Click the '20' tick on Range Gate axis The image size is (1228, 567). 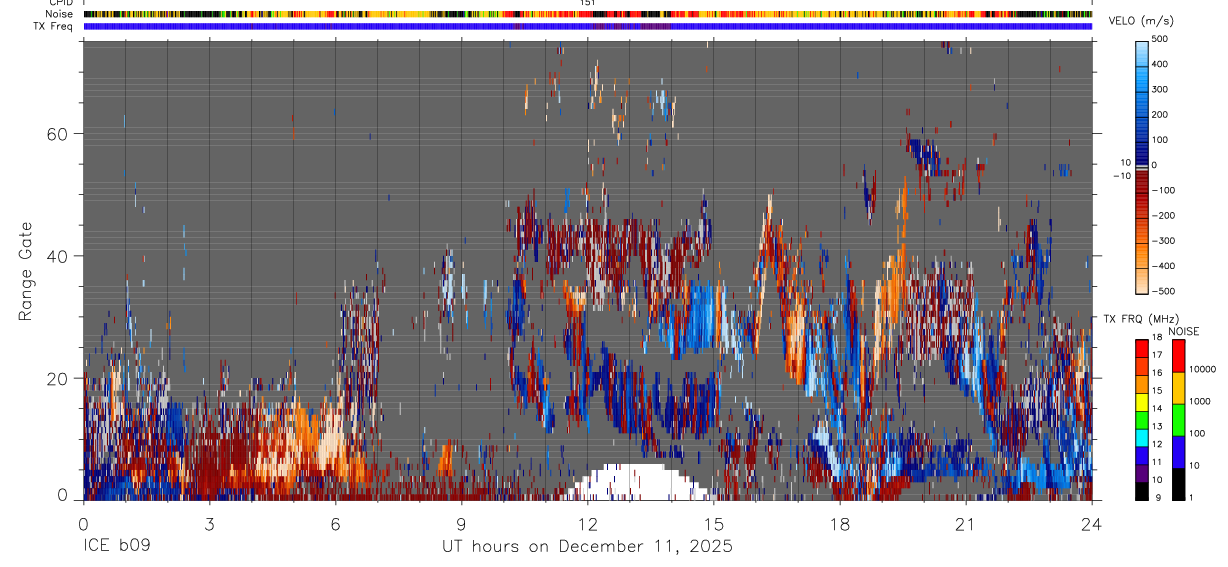(x=58, y=378)
